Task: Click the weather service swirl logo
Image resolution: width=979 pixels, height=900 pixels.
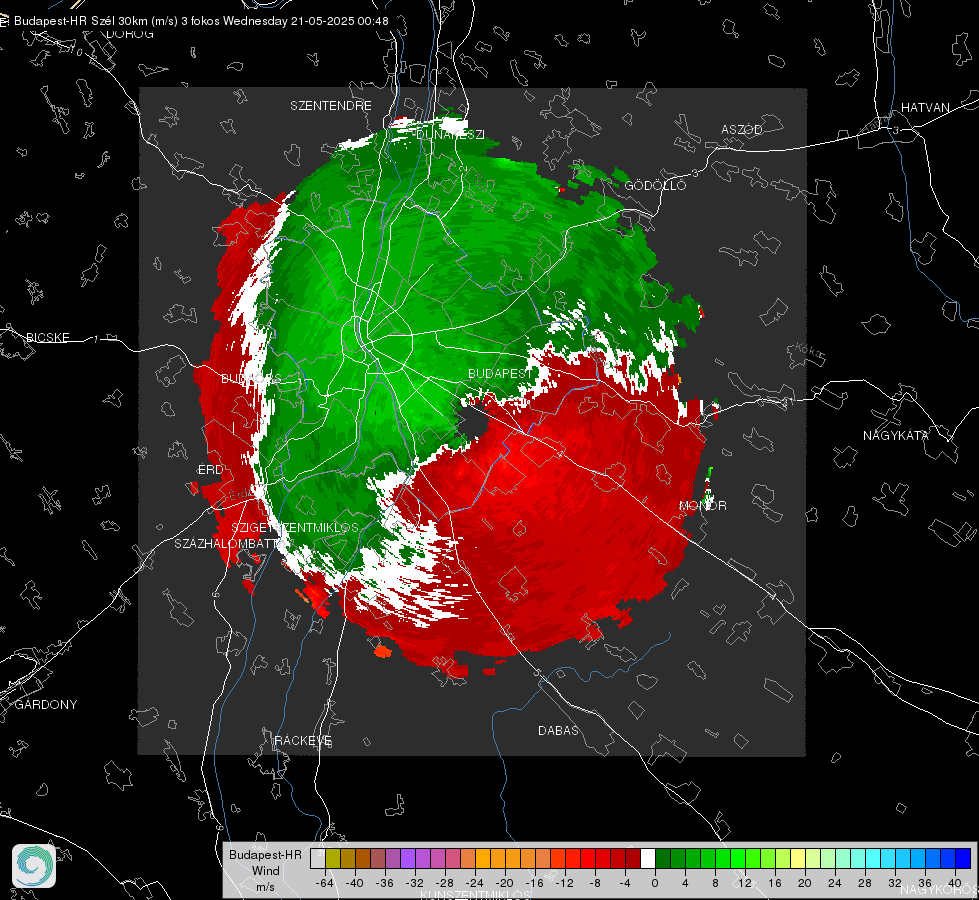Action: [x=34, y=866]
